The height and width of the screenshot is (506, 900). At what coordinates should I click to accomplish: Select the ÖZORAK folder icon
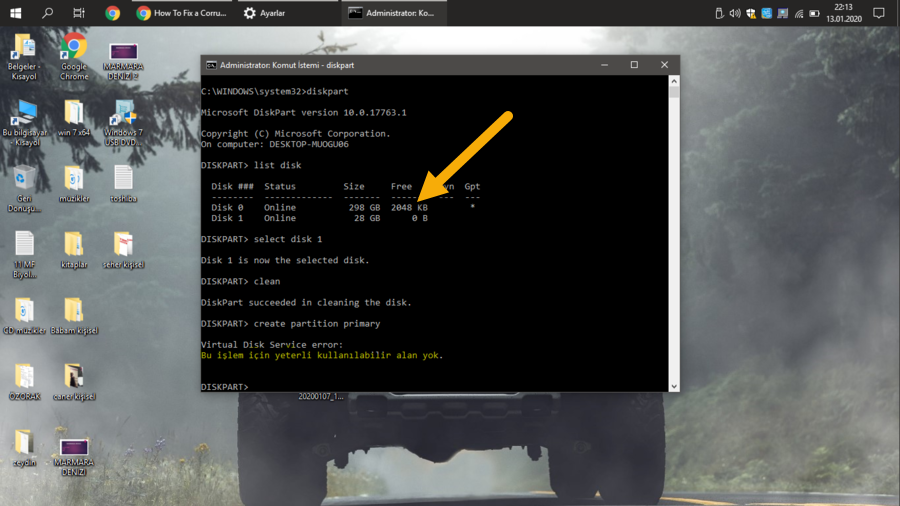point(24,382)
